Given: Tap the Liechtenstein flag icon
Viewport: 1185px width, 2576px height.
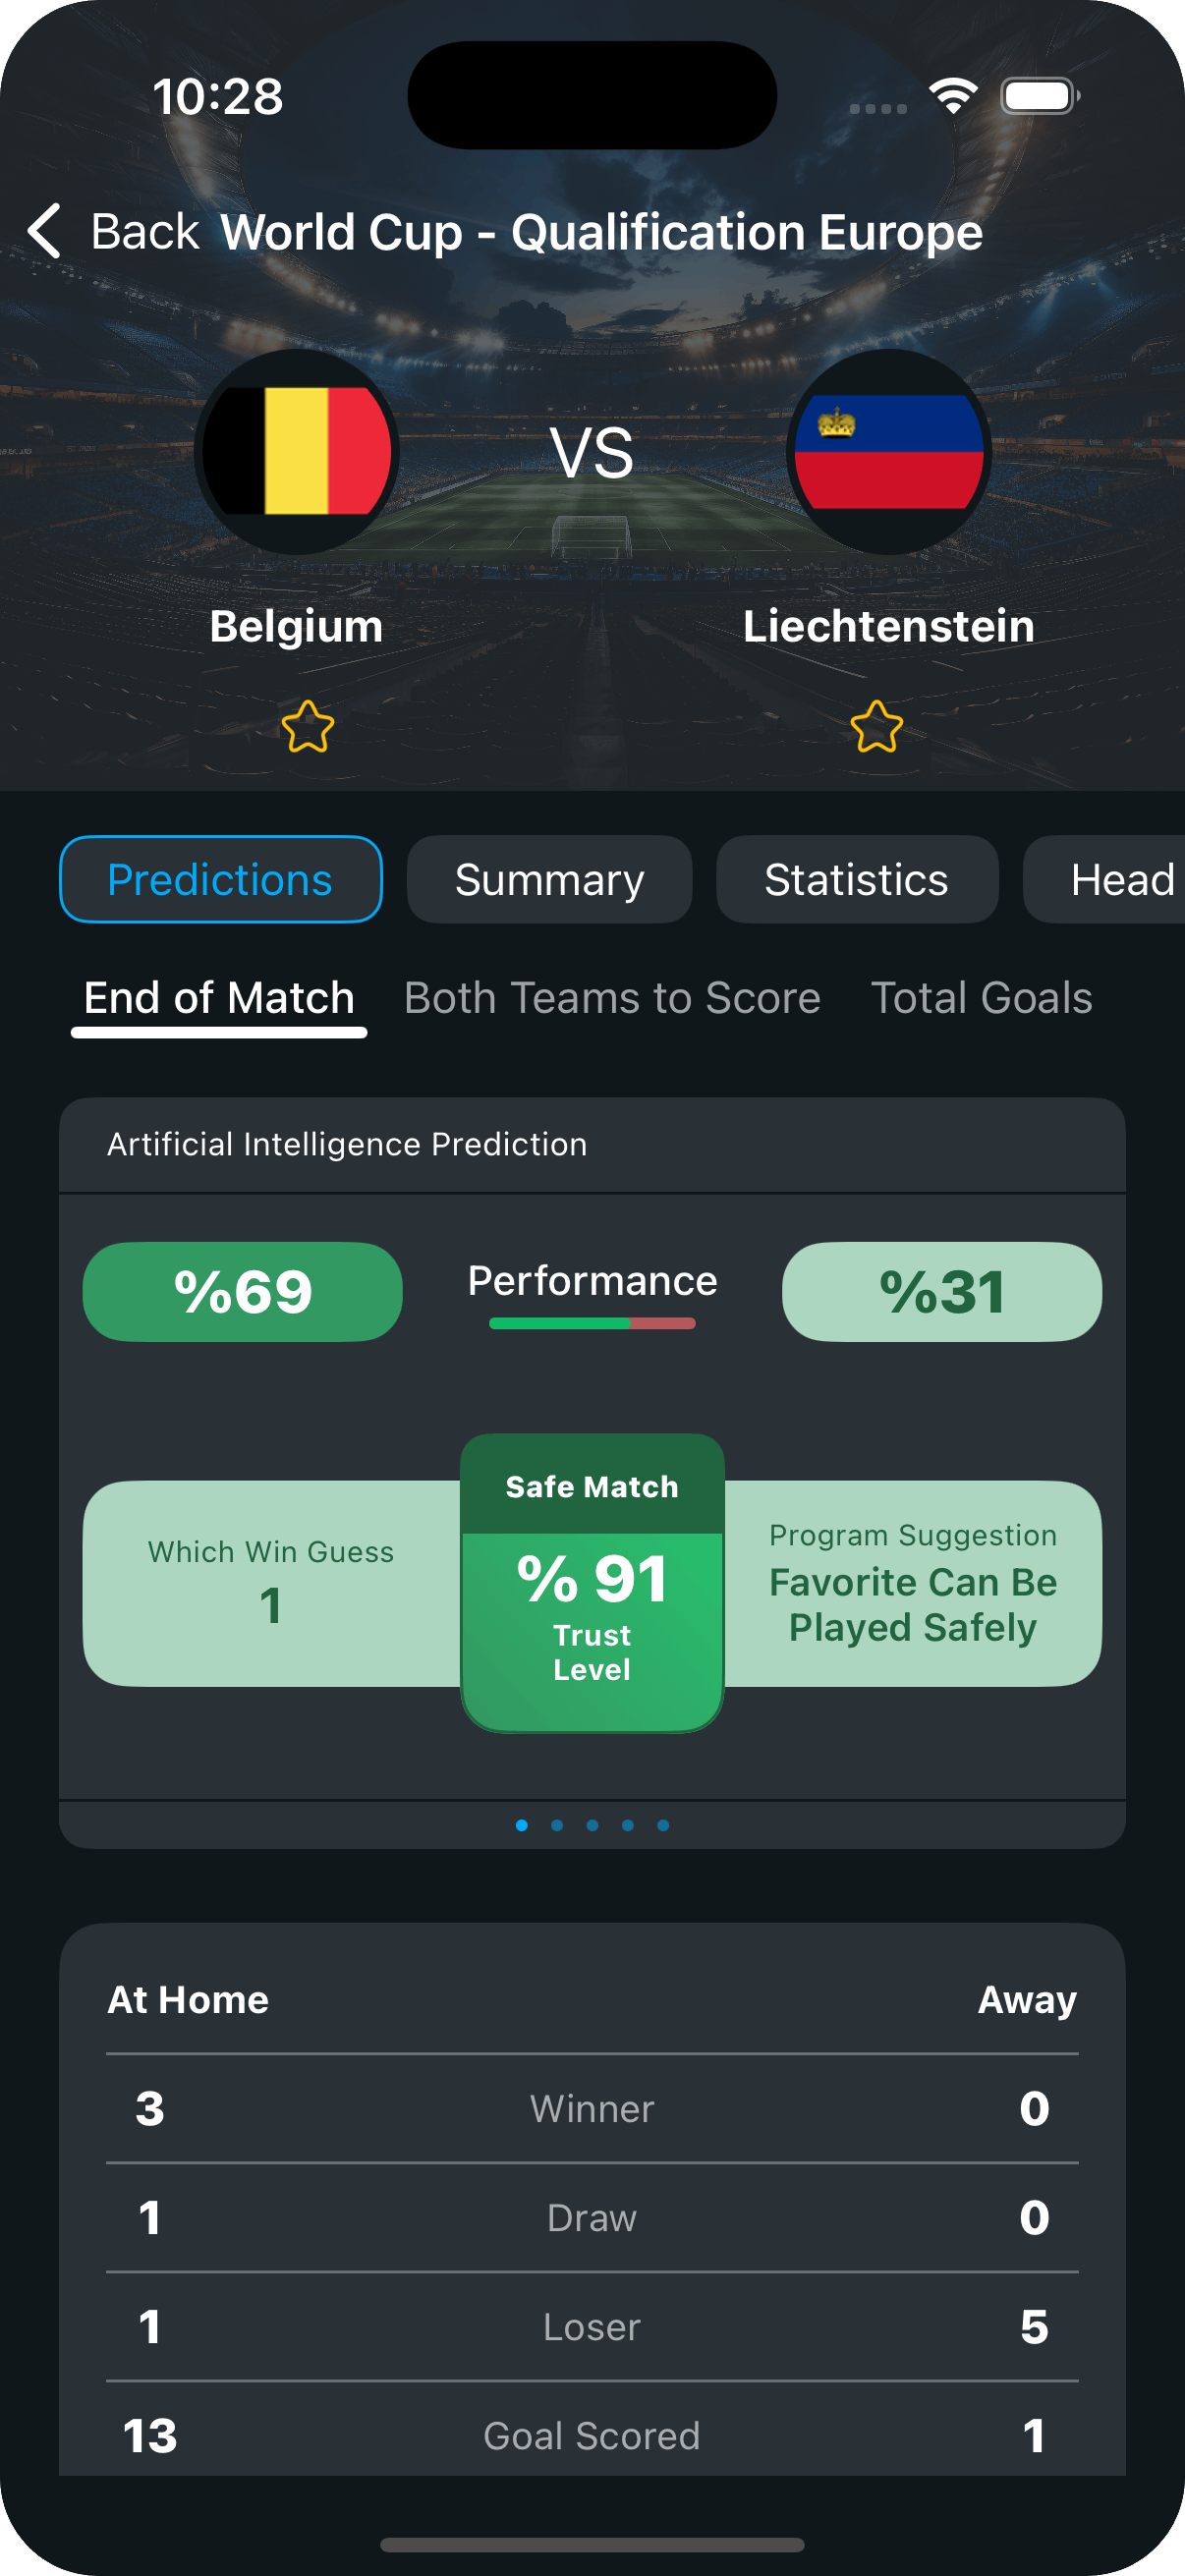Looking at the screenshot, I should tap(888, 452).
